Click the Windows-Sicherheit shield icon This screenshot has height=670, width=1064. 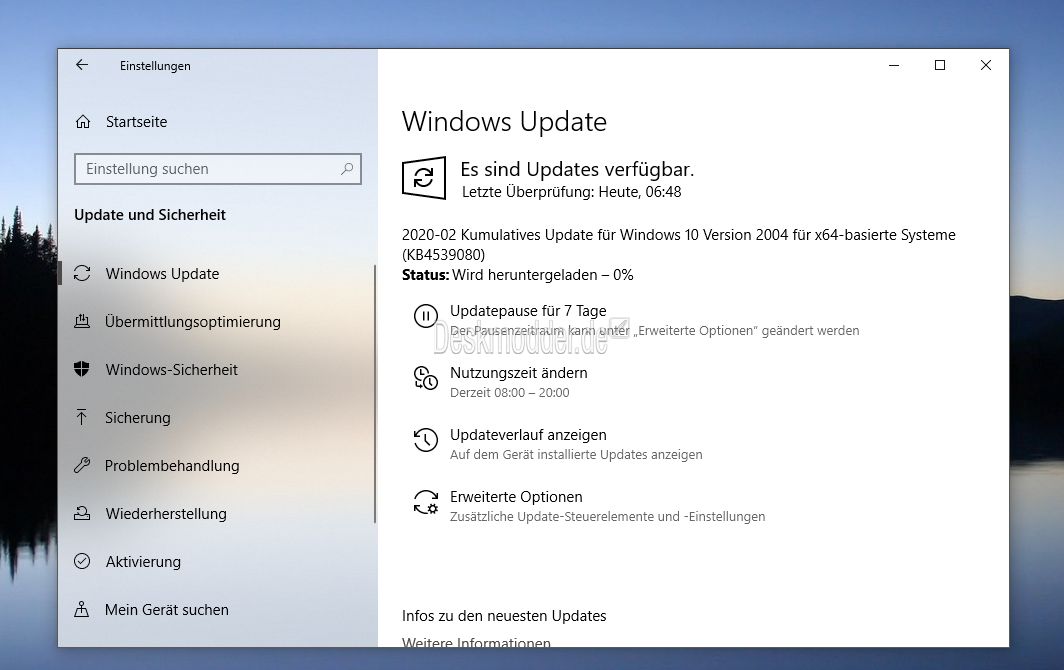click(x=82, y=369)
